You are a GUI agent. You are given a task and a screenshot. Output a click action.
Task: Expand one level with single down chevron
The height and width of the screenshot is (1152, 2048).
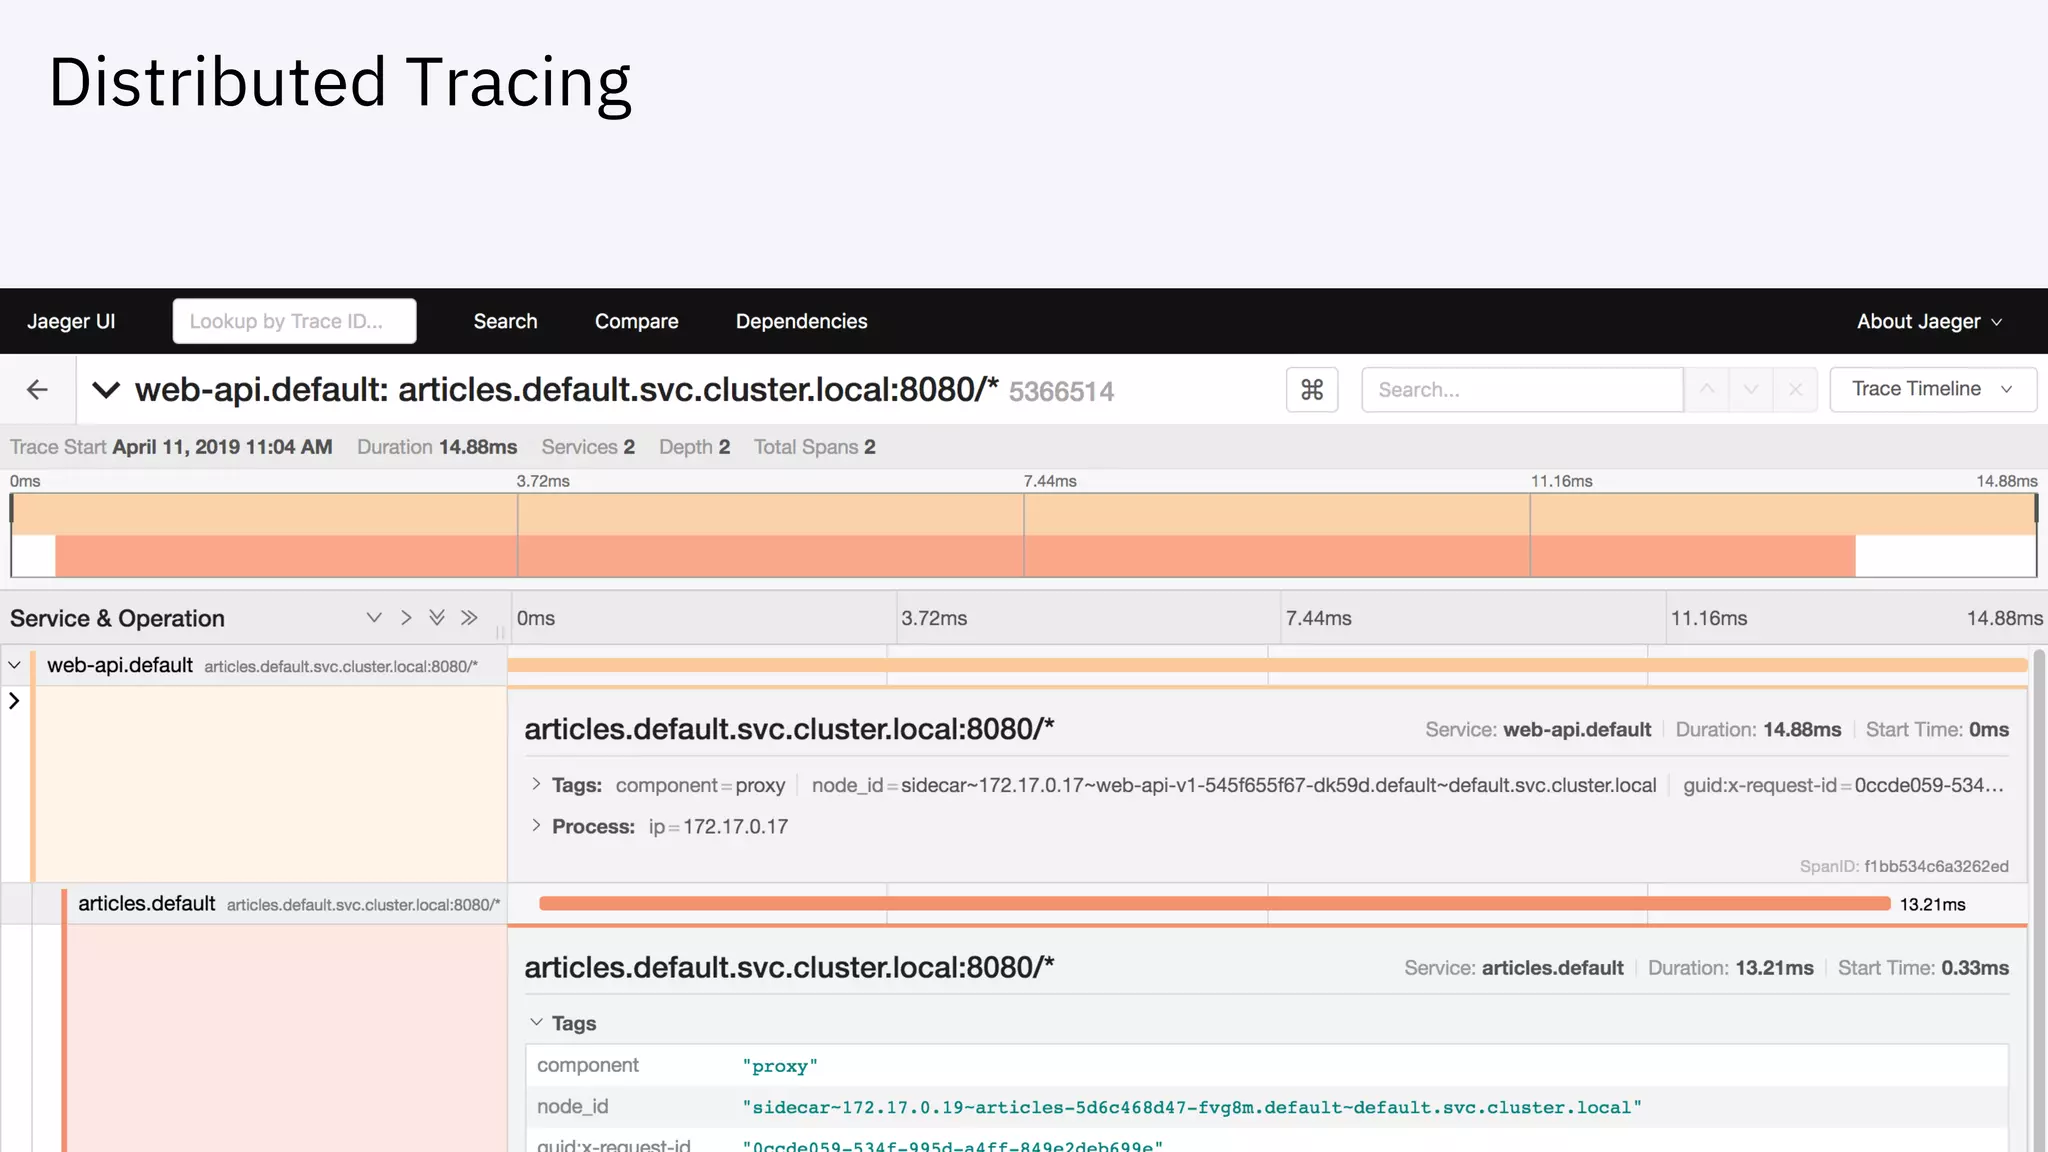pos(374,618)
